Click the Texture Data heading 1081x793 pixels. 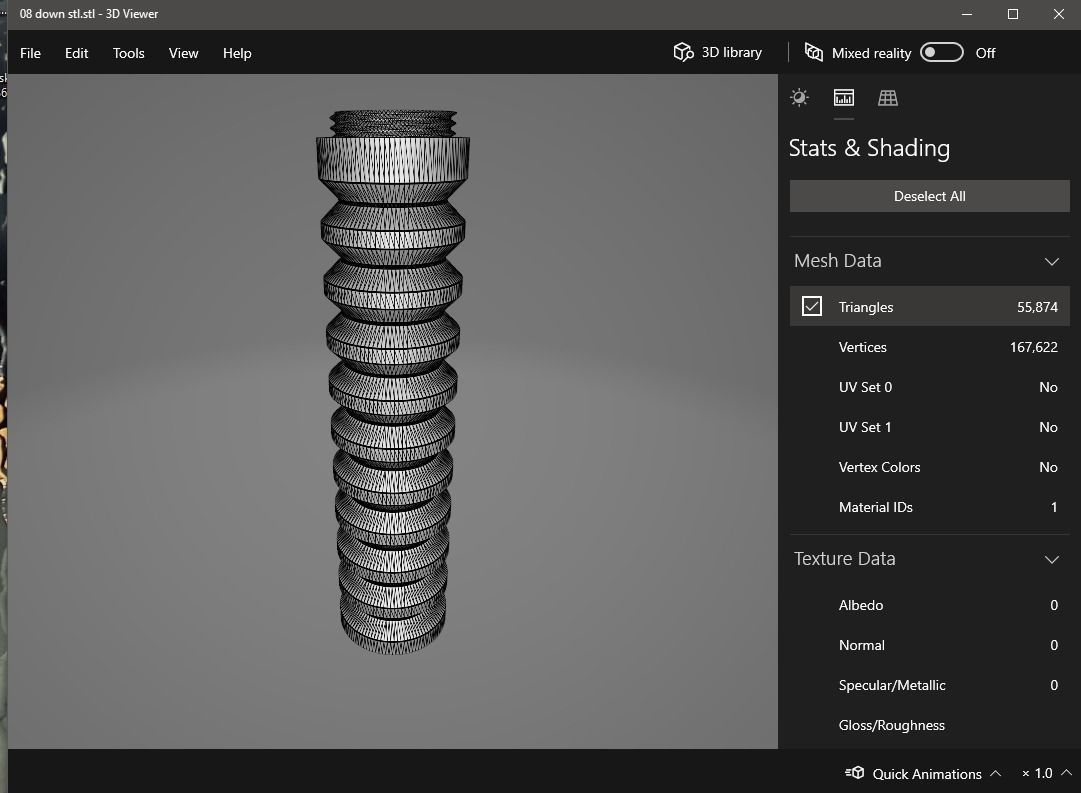845,559
